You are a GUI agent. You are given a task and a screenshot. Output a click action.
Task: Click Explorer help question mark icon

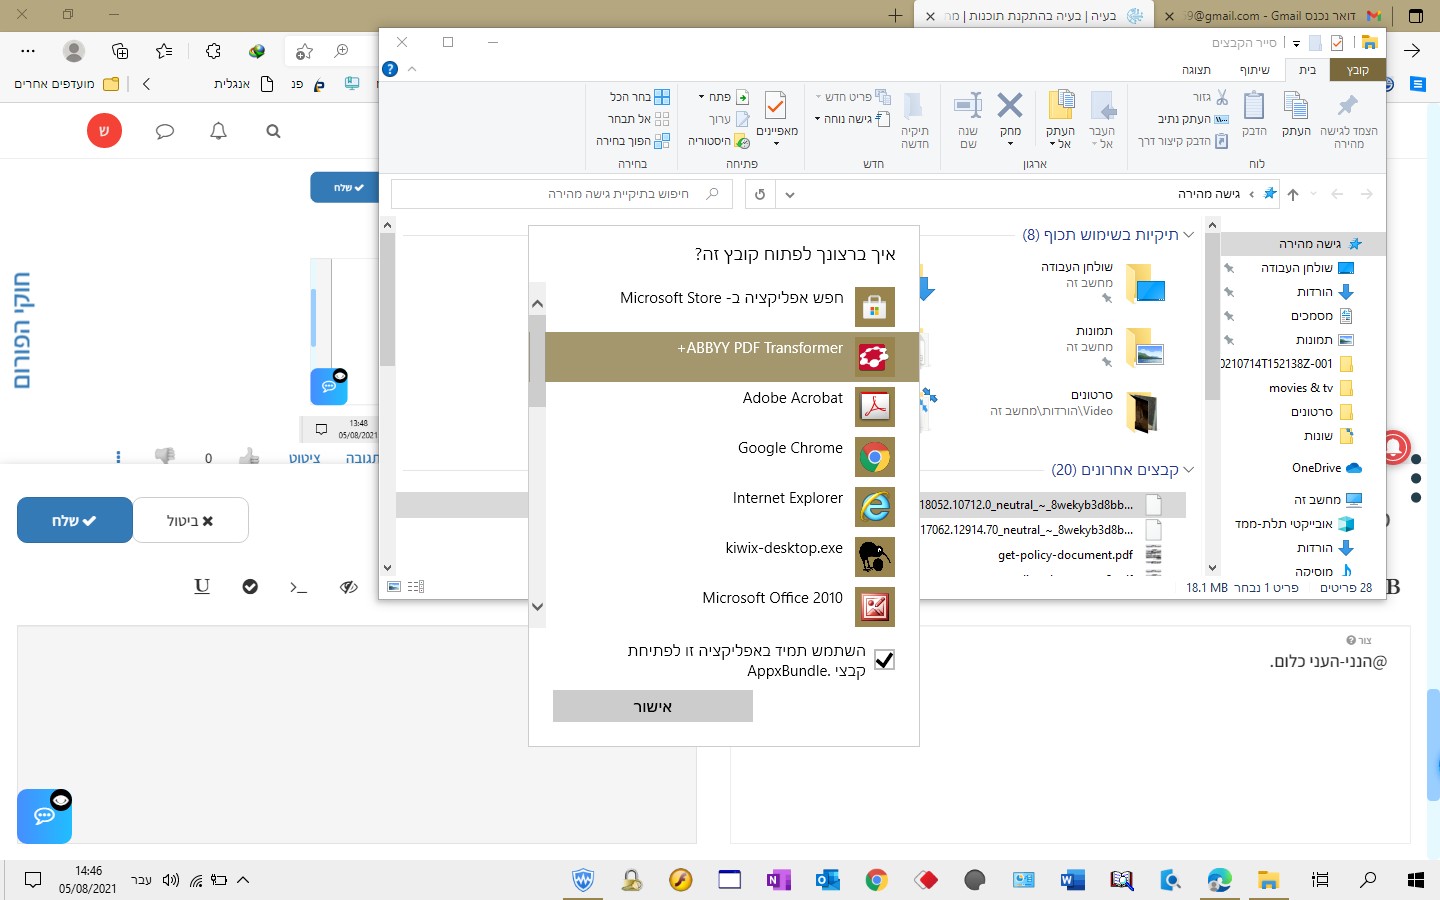(x=390, y=69)
